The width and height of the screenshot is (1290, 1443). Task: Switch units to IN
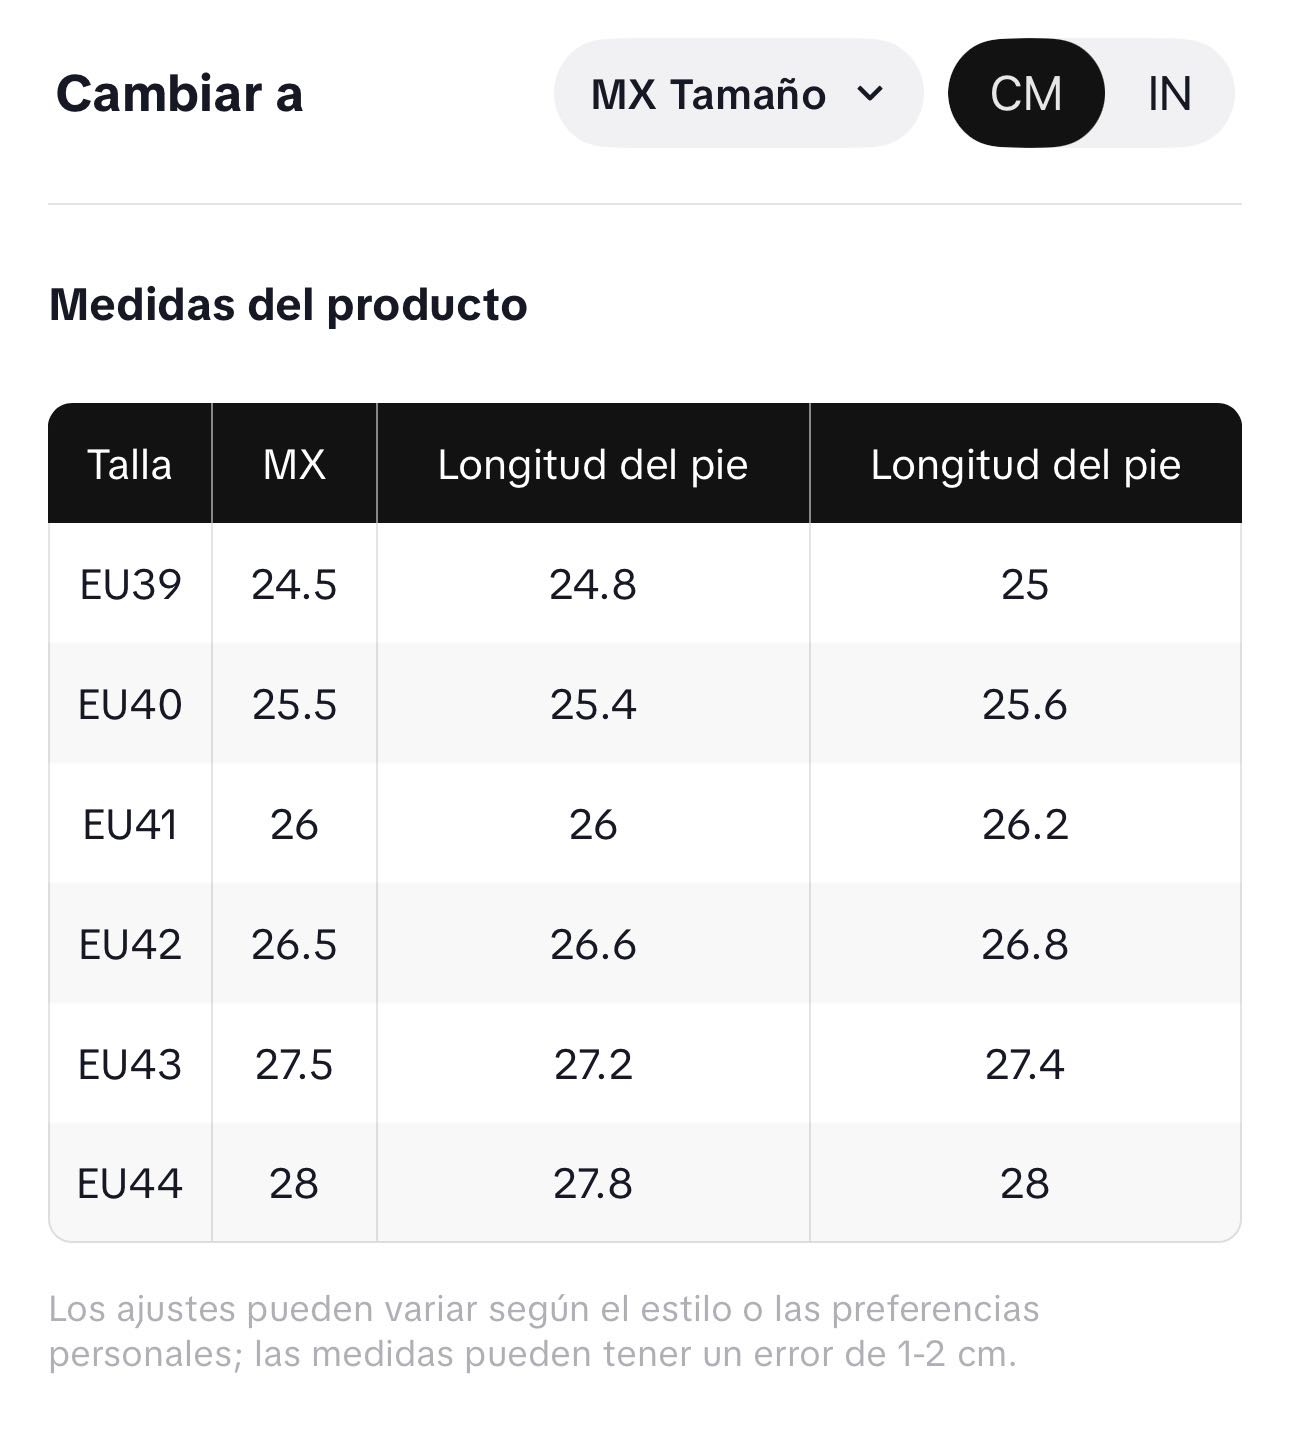pyautogui.click(x=1169, y=94)
